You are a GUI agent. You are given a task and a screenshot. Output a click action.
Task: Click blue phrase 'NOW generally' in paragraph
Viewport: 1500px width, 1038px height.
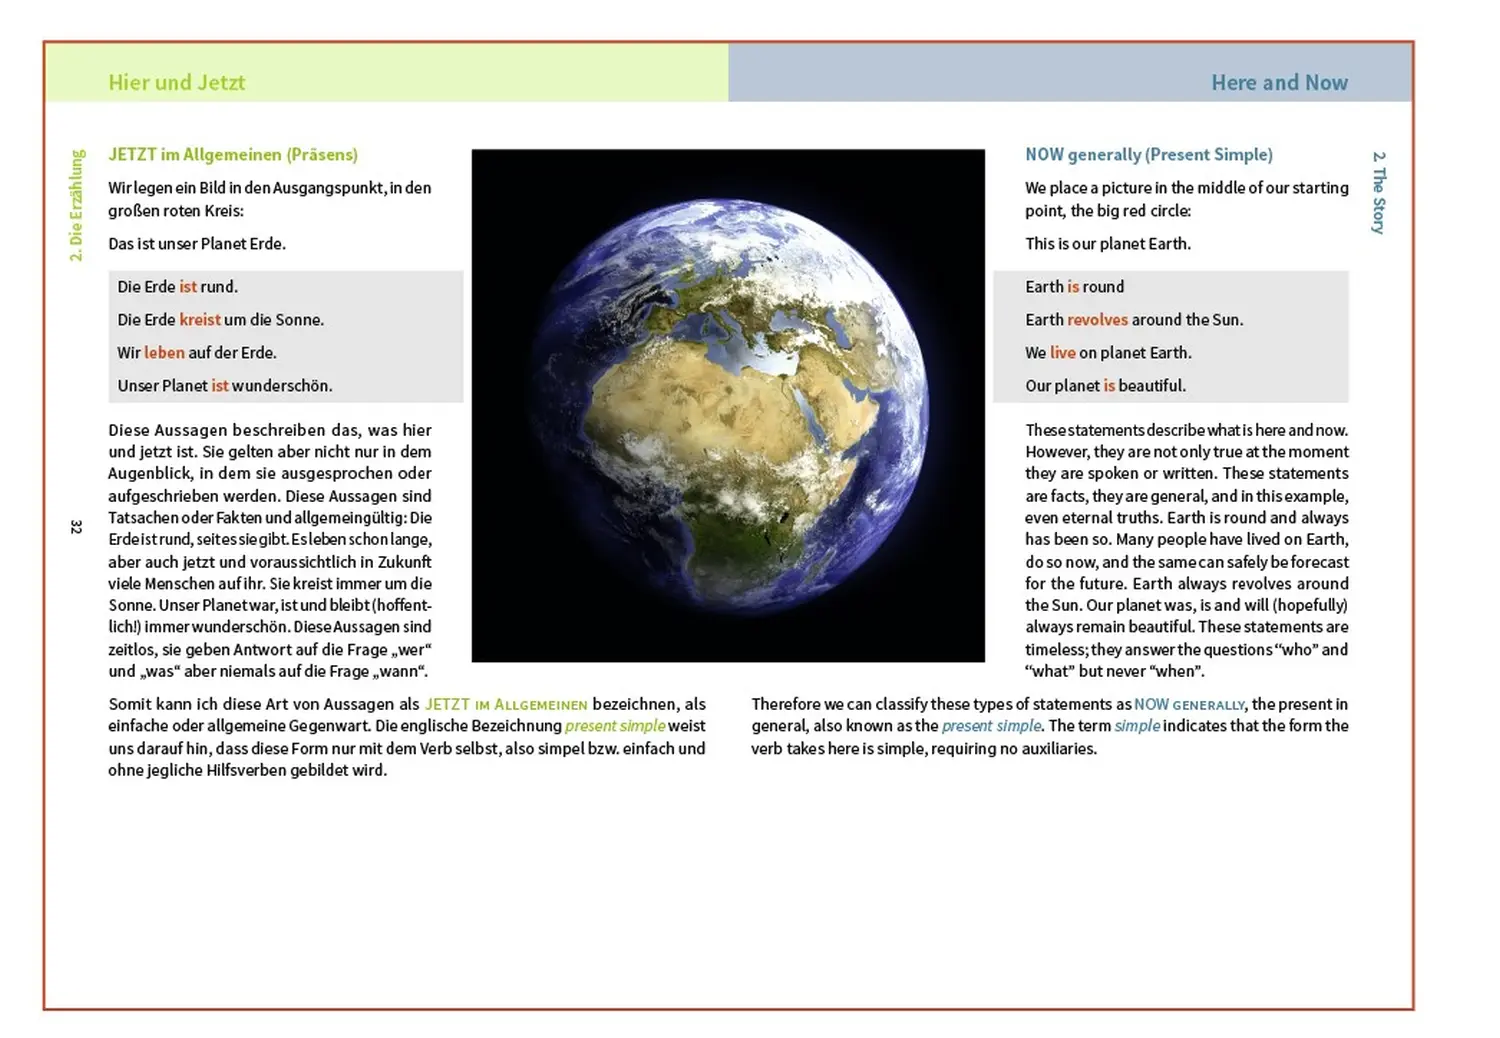click(1189, 704)
